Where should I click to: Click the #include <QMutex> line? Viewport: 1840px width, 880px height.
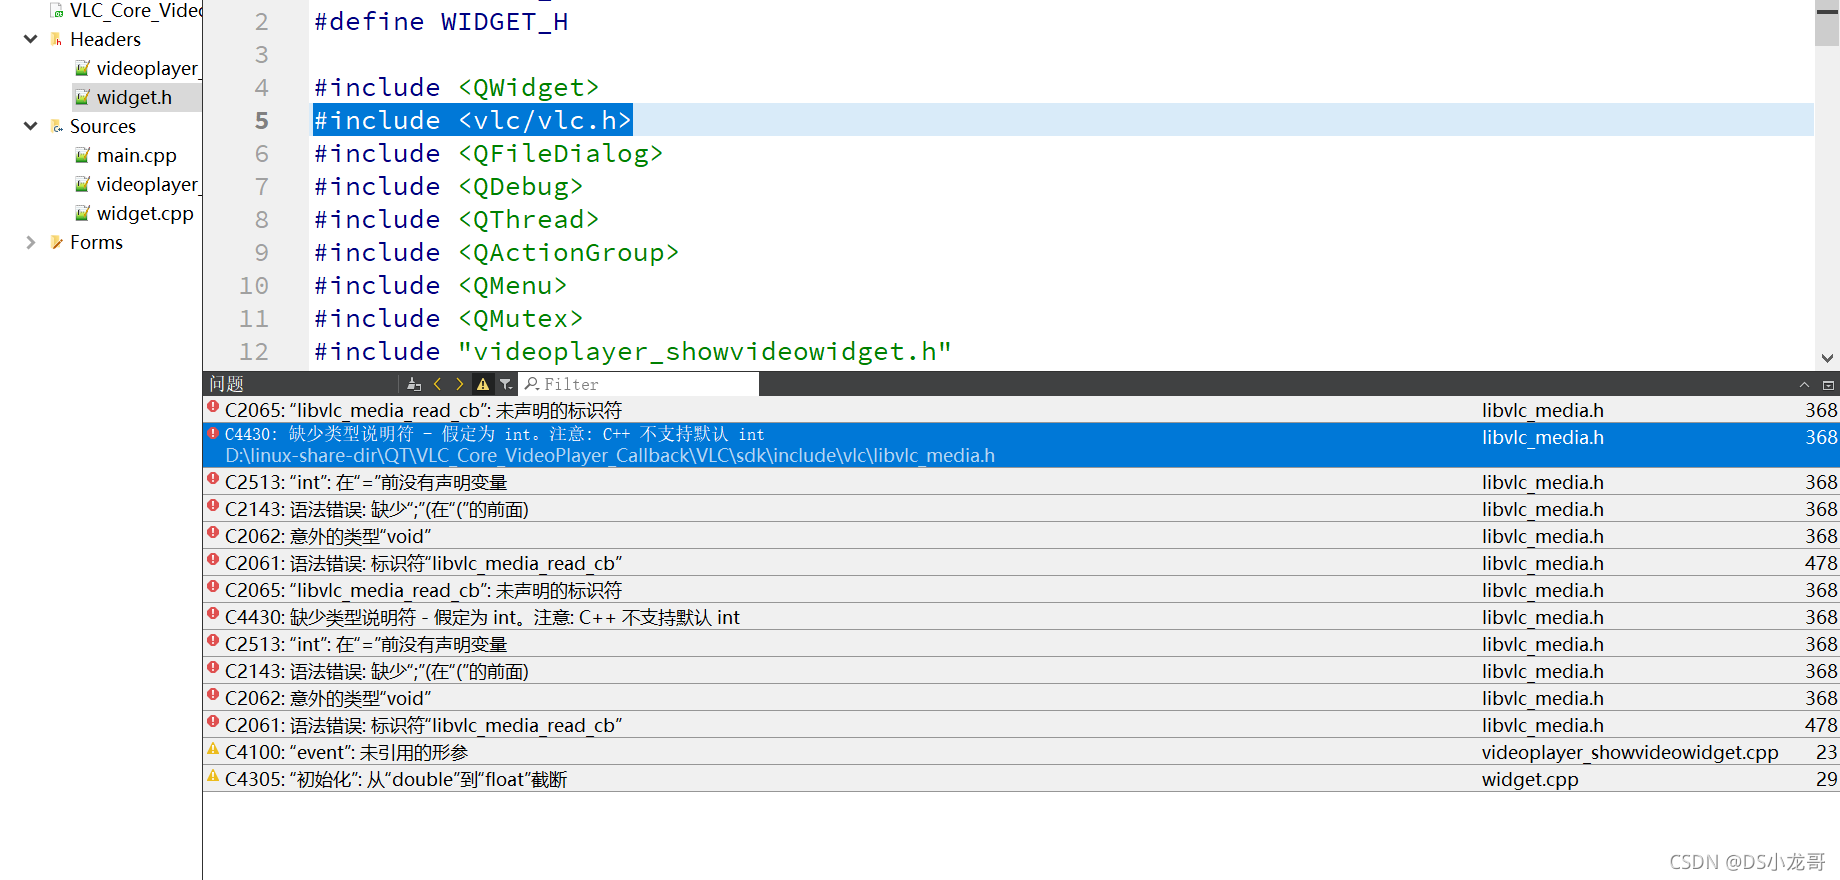point(448,318)
